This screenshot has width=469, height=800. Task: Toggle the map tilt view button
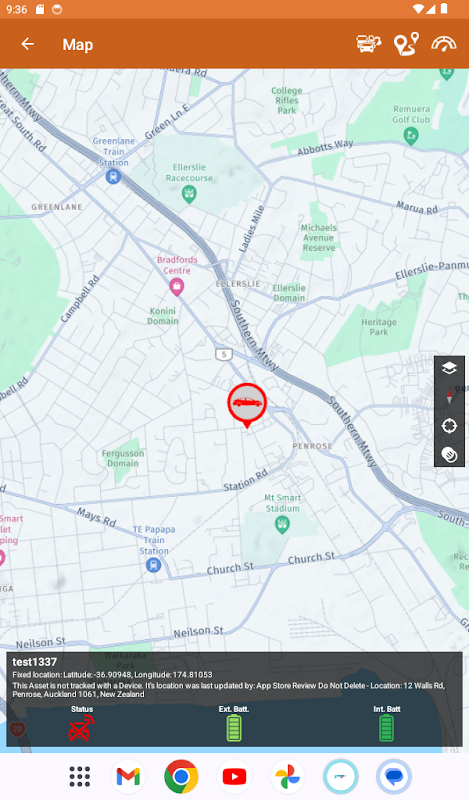click(x=449, y=454)
